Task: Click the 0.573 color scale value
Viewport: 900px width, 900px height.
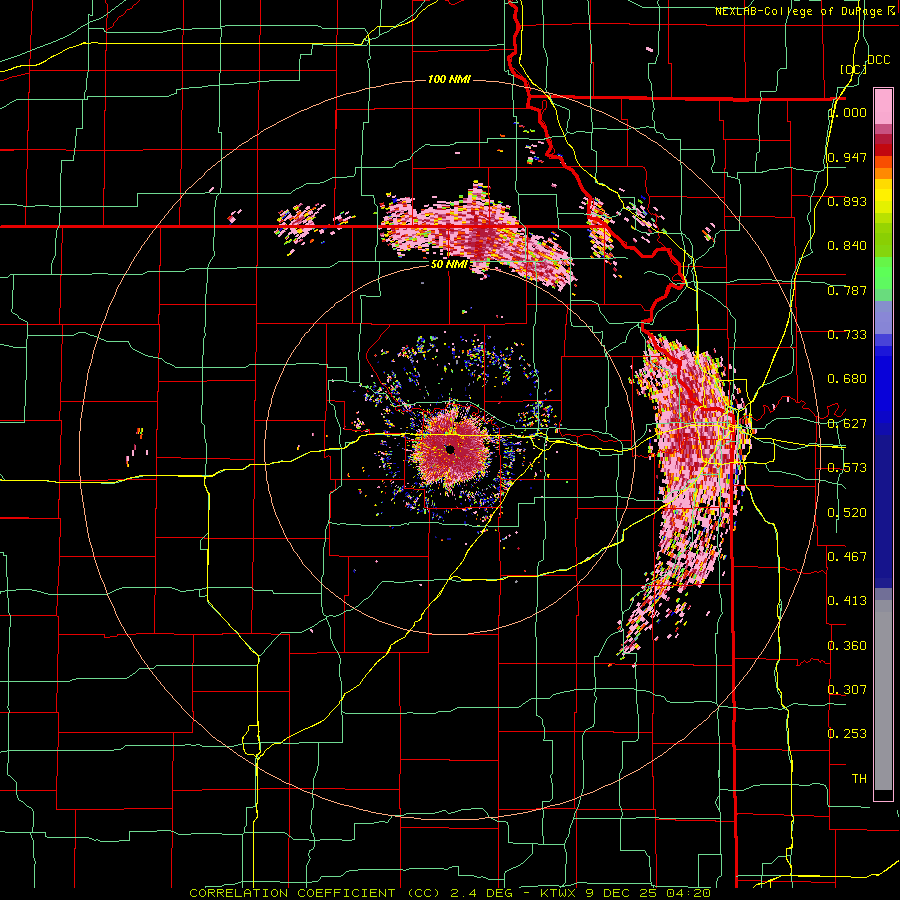Action: tap(847, 468)
